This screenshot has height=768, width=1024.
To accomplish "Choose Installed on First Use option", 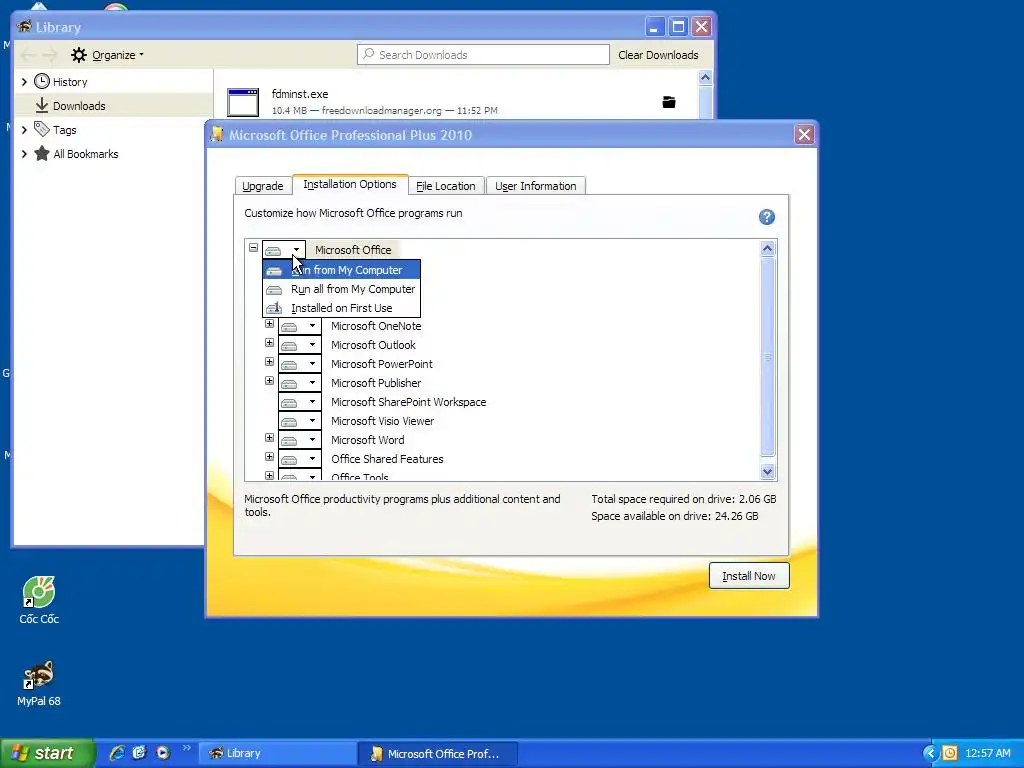I will [342, 308].
